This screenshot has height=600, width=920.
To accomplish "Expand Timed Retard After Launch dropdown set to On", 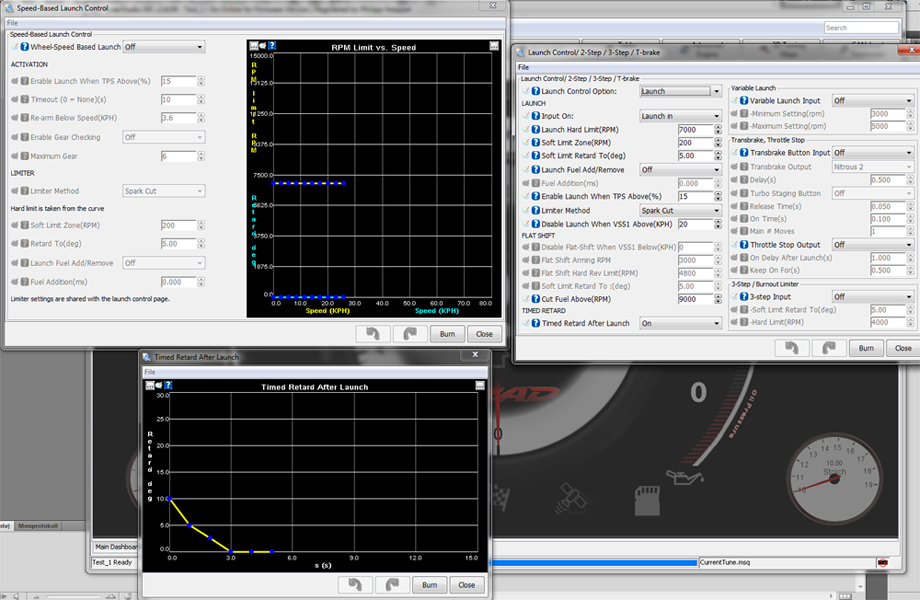I will point(680,324).
